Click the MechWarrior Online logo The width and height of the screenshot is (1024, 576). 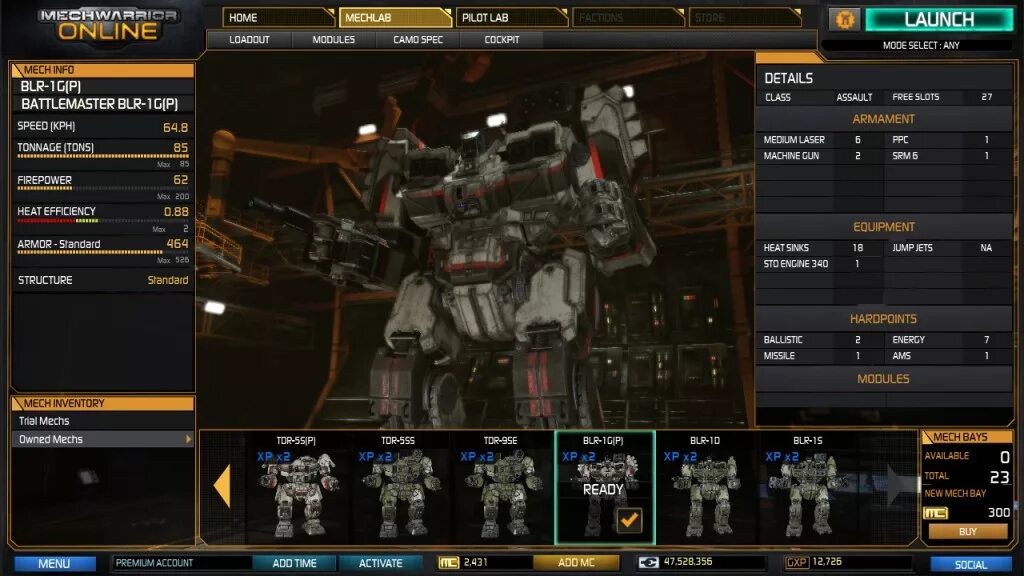108,25
